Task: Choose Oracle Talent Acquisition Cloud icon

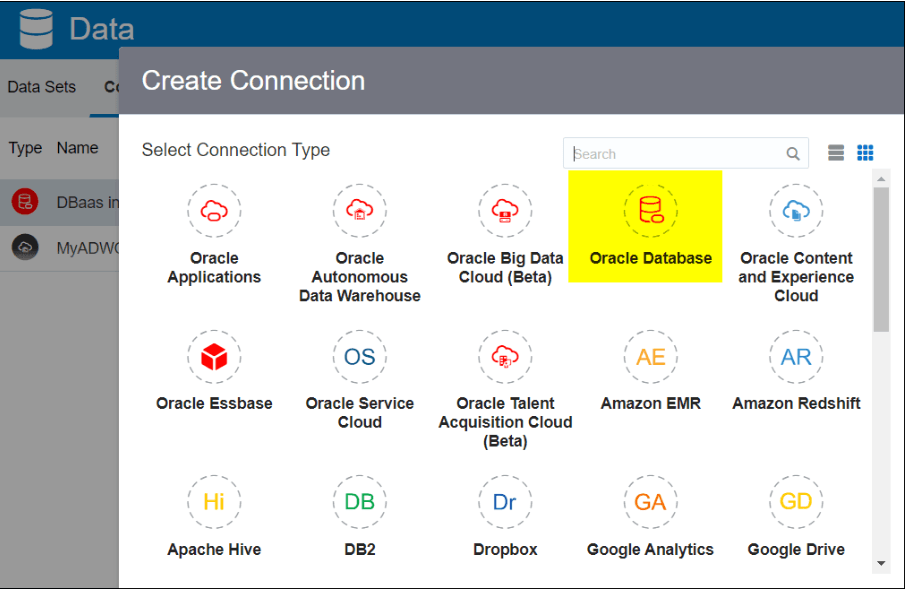Action: [x=505, y=357]
